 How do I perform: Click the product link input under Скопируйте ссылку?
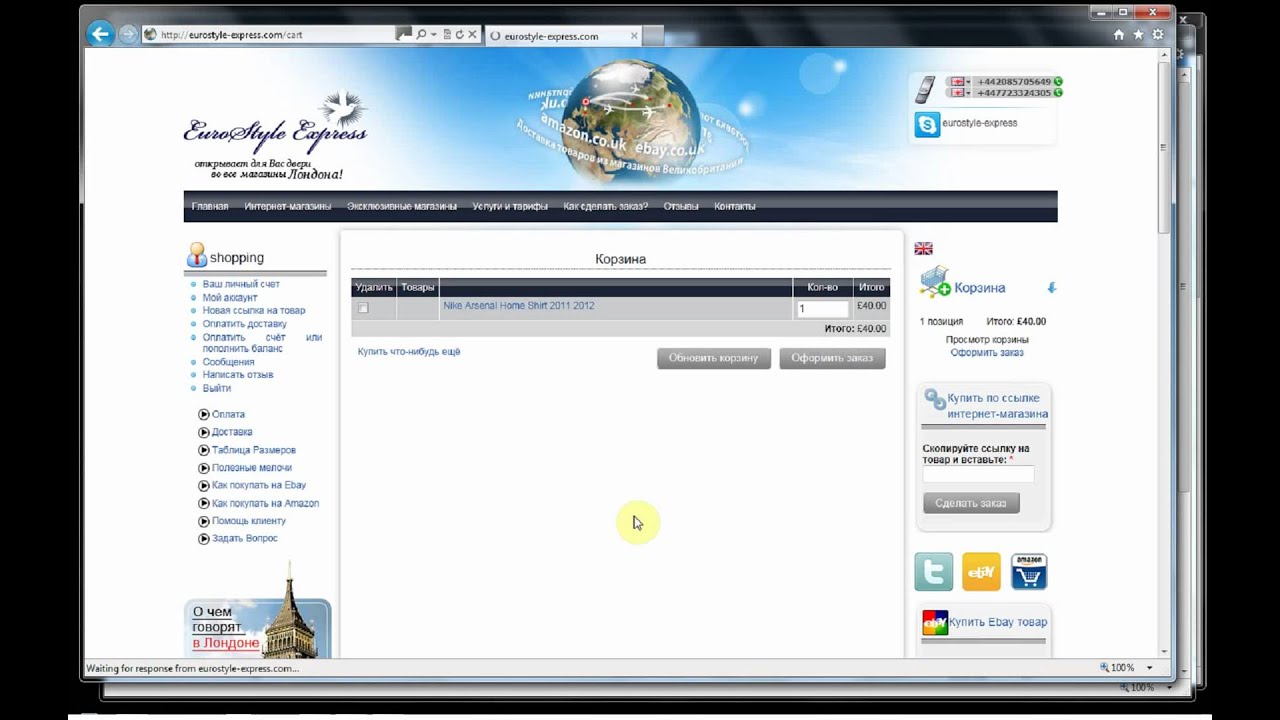[x=978, y=474]
